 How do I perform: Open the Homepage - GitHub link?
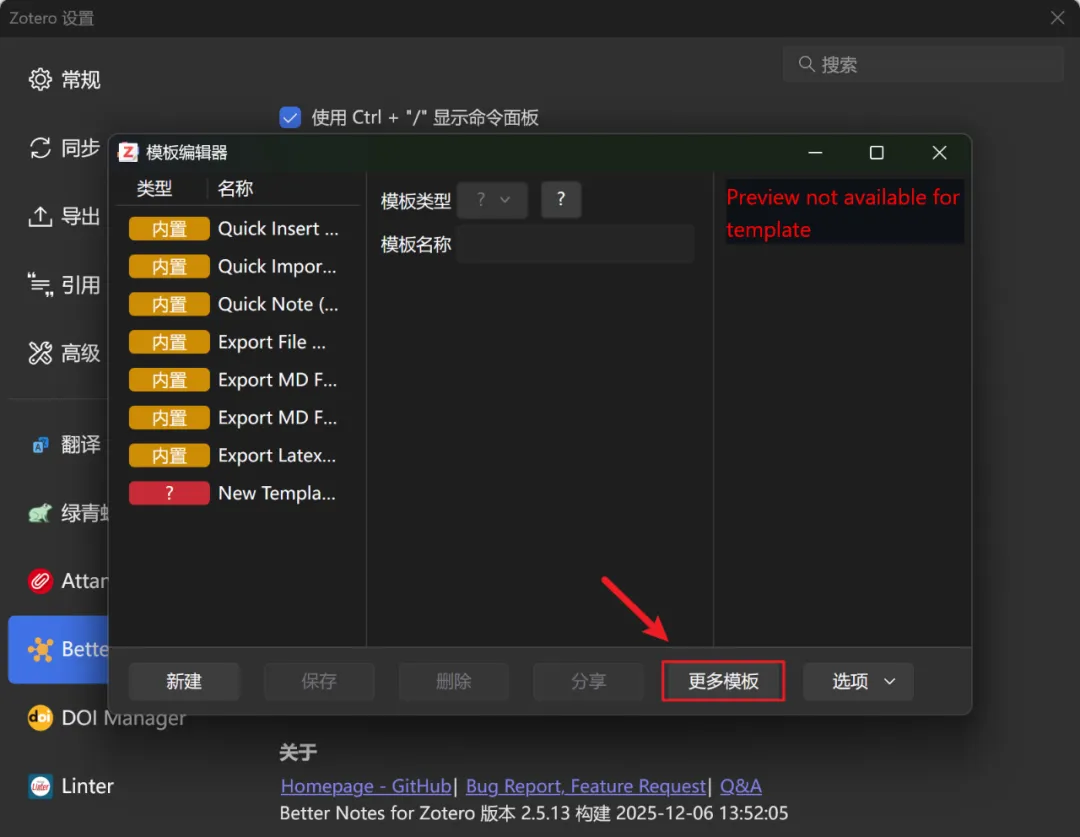coord(366,786)
